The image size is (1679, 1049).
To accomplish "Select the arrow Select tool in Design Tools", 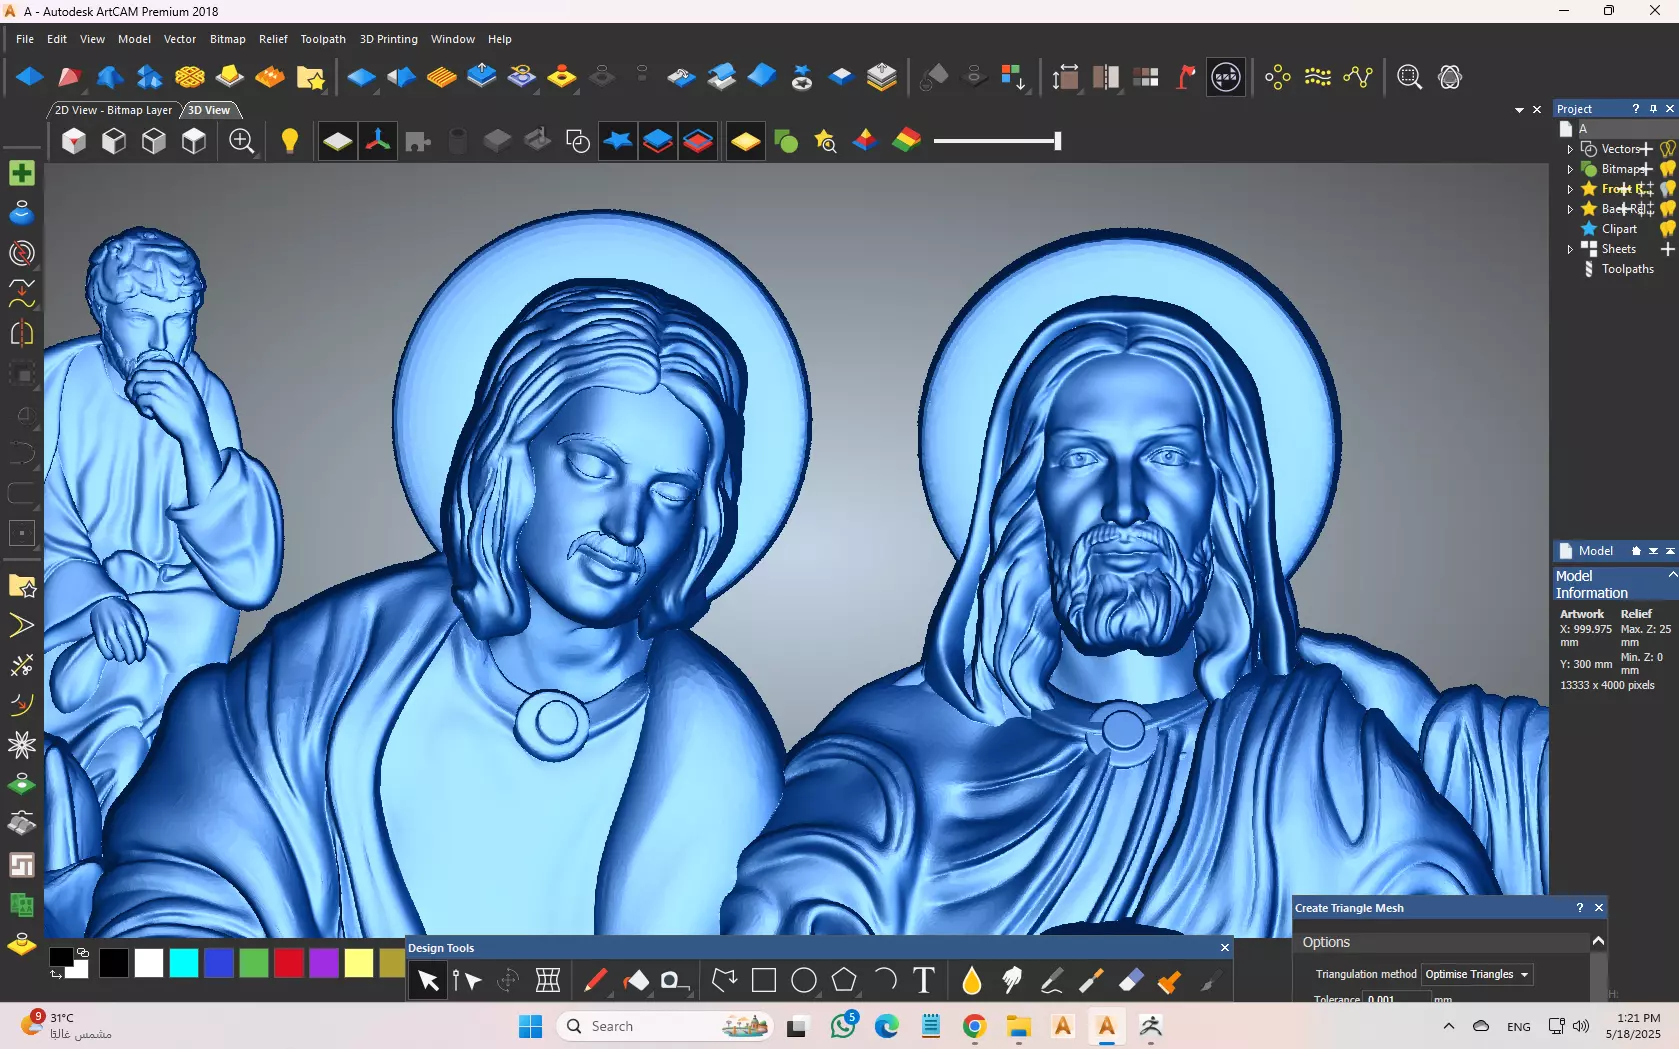I will (x=428, y=981).
